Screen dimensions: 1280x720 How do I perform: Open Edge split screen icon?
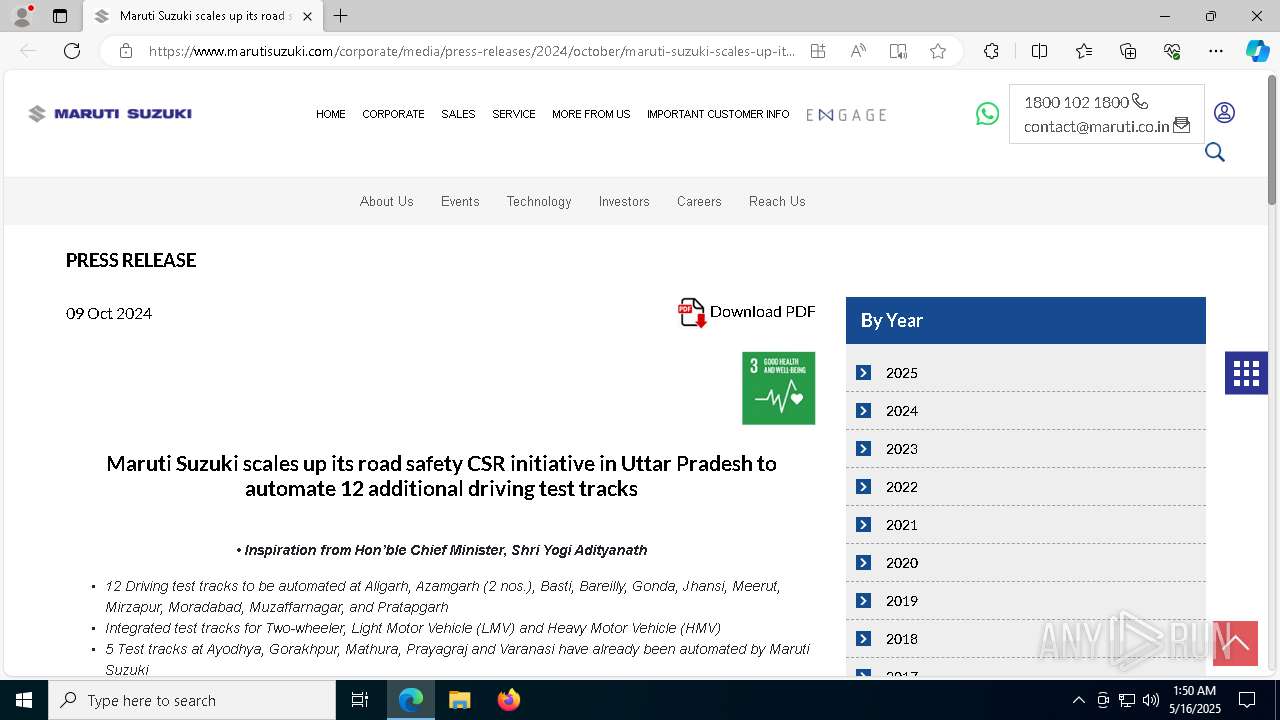pos(1039,51)
